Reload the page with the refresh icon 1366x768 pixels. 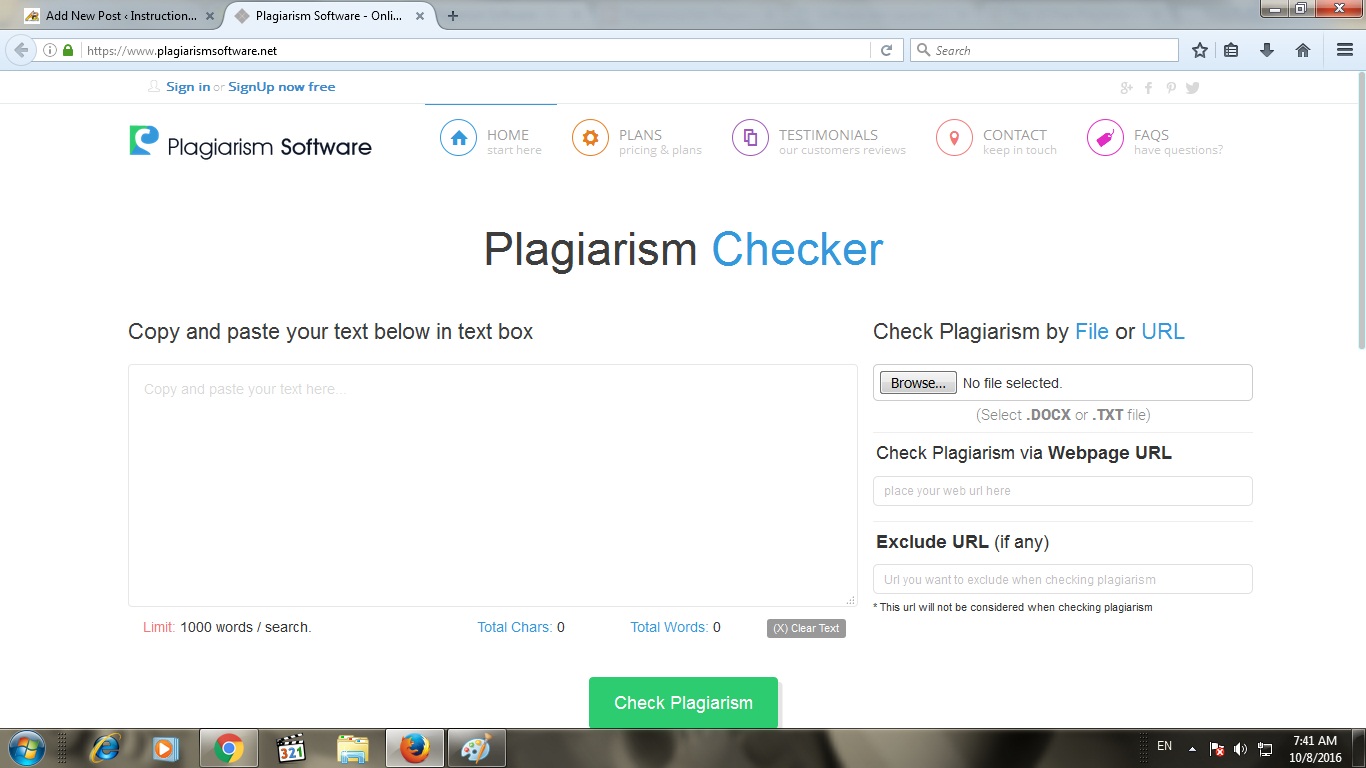click(886, 50)
